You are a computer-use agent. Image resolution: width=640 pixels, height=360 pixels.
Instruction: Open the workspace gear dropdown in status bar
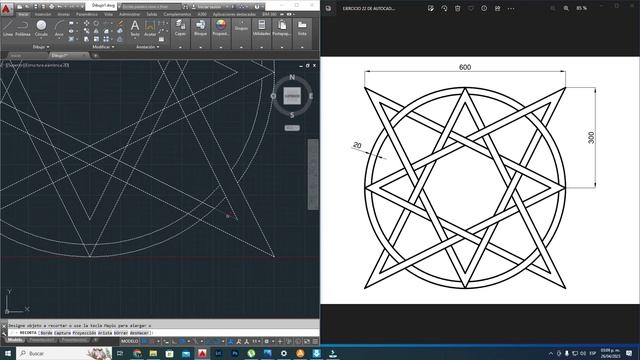pyautogui.click(x=273, y=341)
